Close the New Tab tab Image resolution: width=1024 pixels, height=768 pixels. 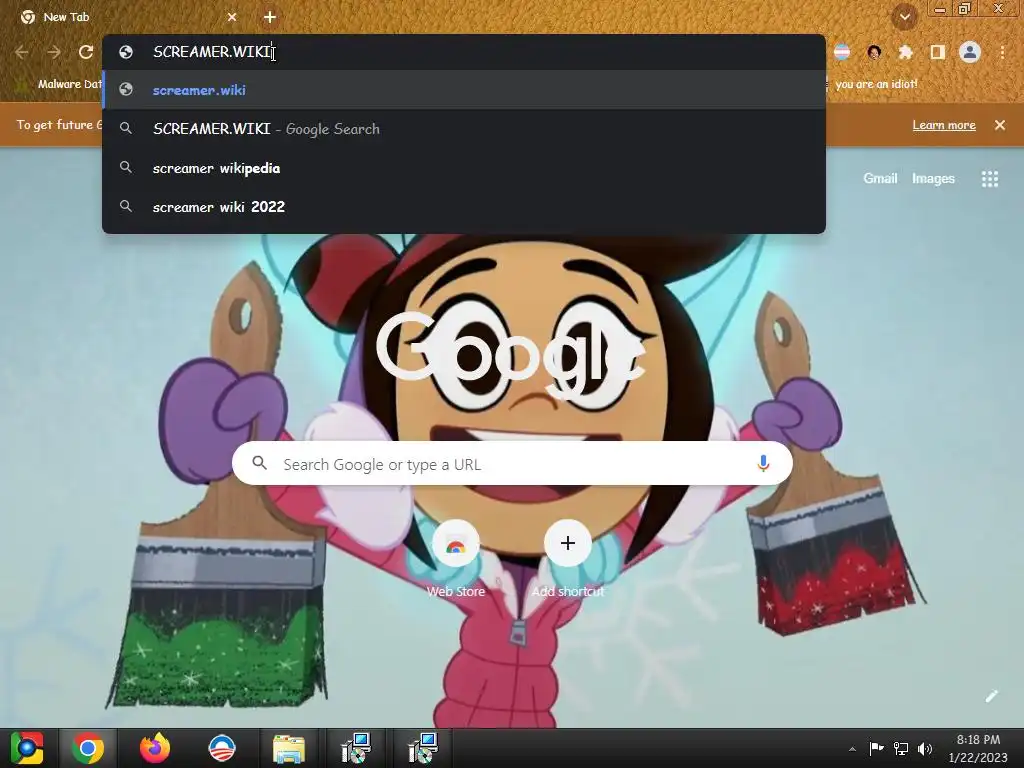point(232,17)
